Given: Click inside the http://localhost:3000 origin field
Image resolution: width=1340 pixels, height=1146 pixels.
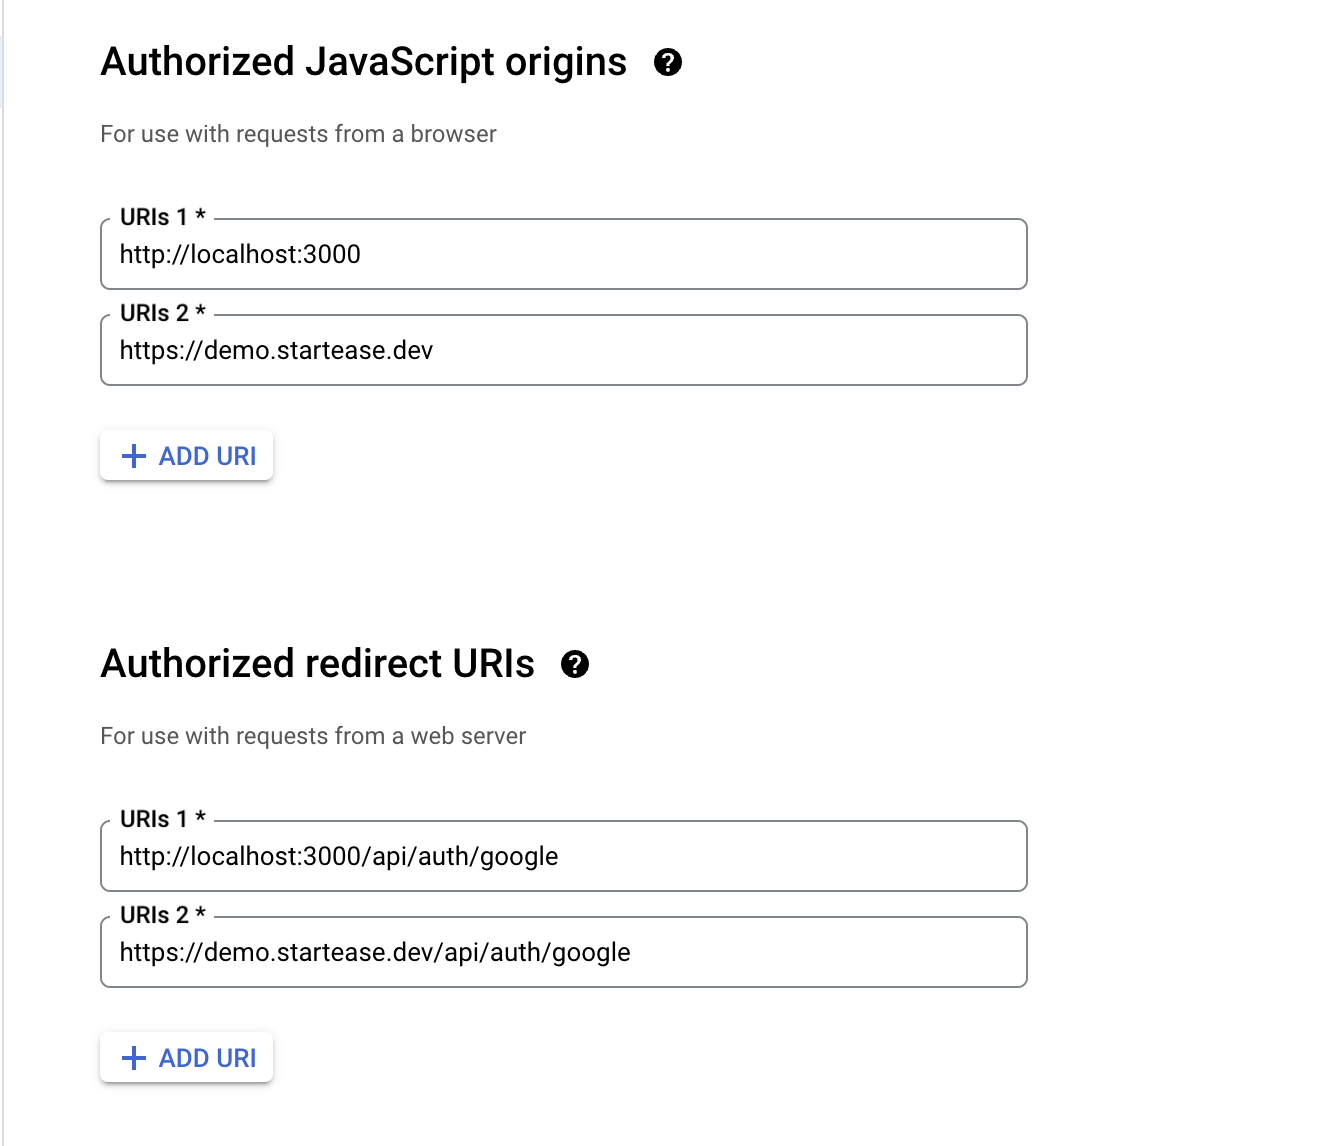Looking at the screenshot, I should coord(563,254).
